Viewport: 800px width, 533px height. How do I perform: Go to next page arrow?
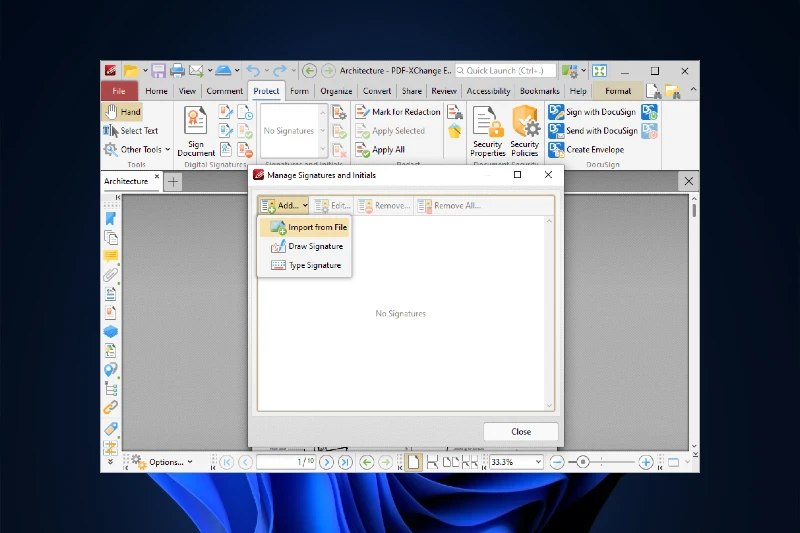[x=327, y=462]
